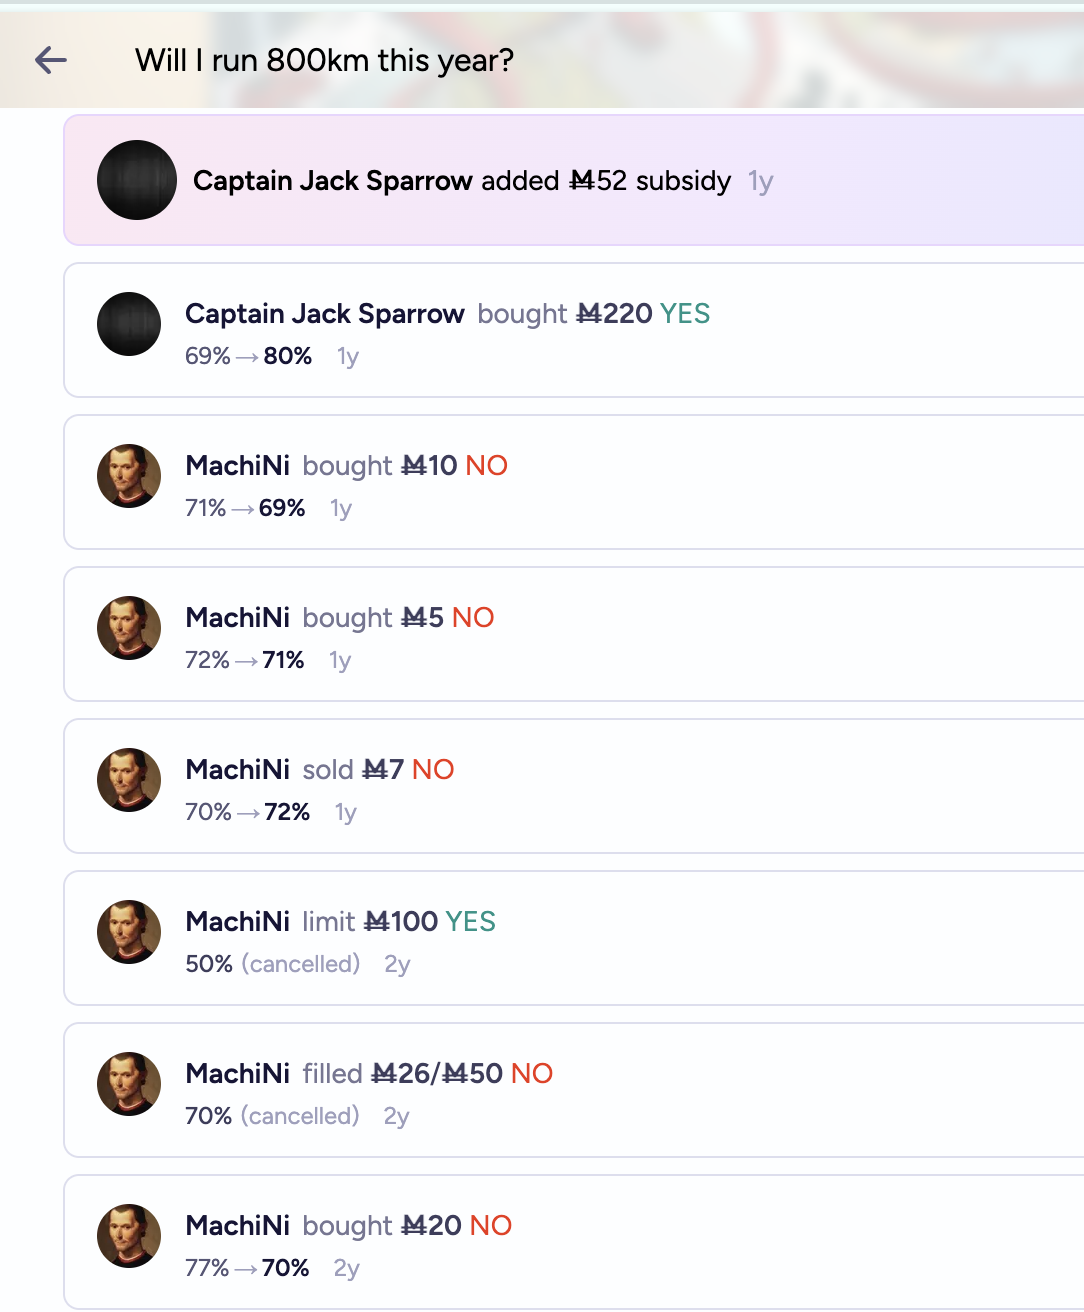
Task: Click MachiNi name on filled Ṁ26/Ṁ50 NO order
Action: tap(237, 1074)
